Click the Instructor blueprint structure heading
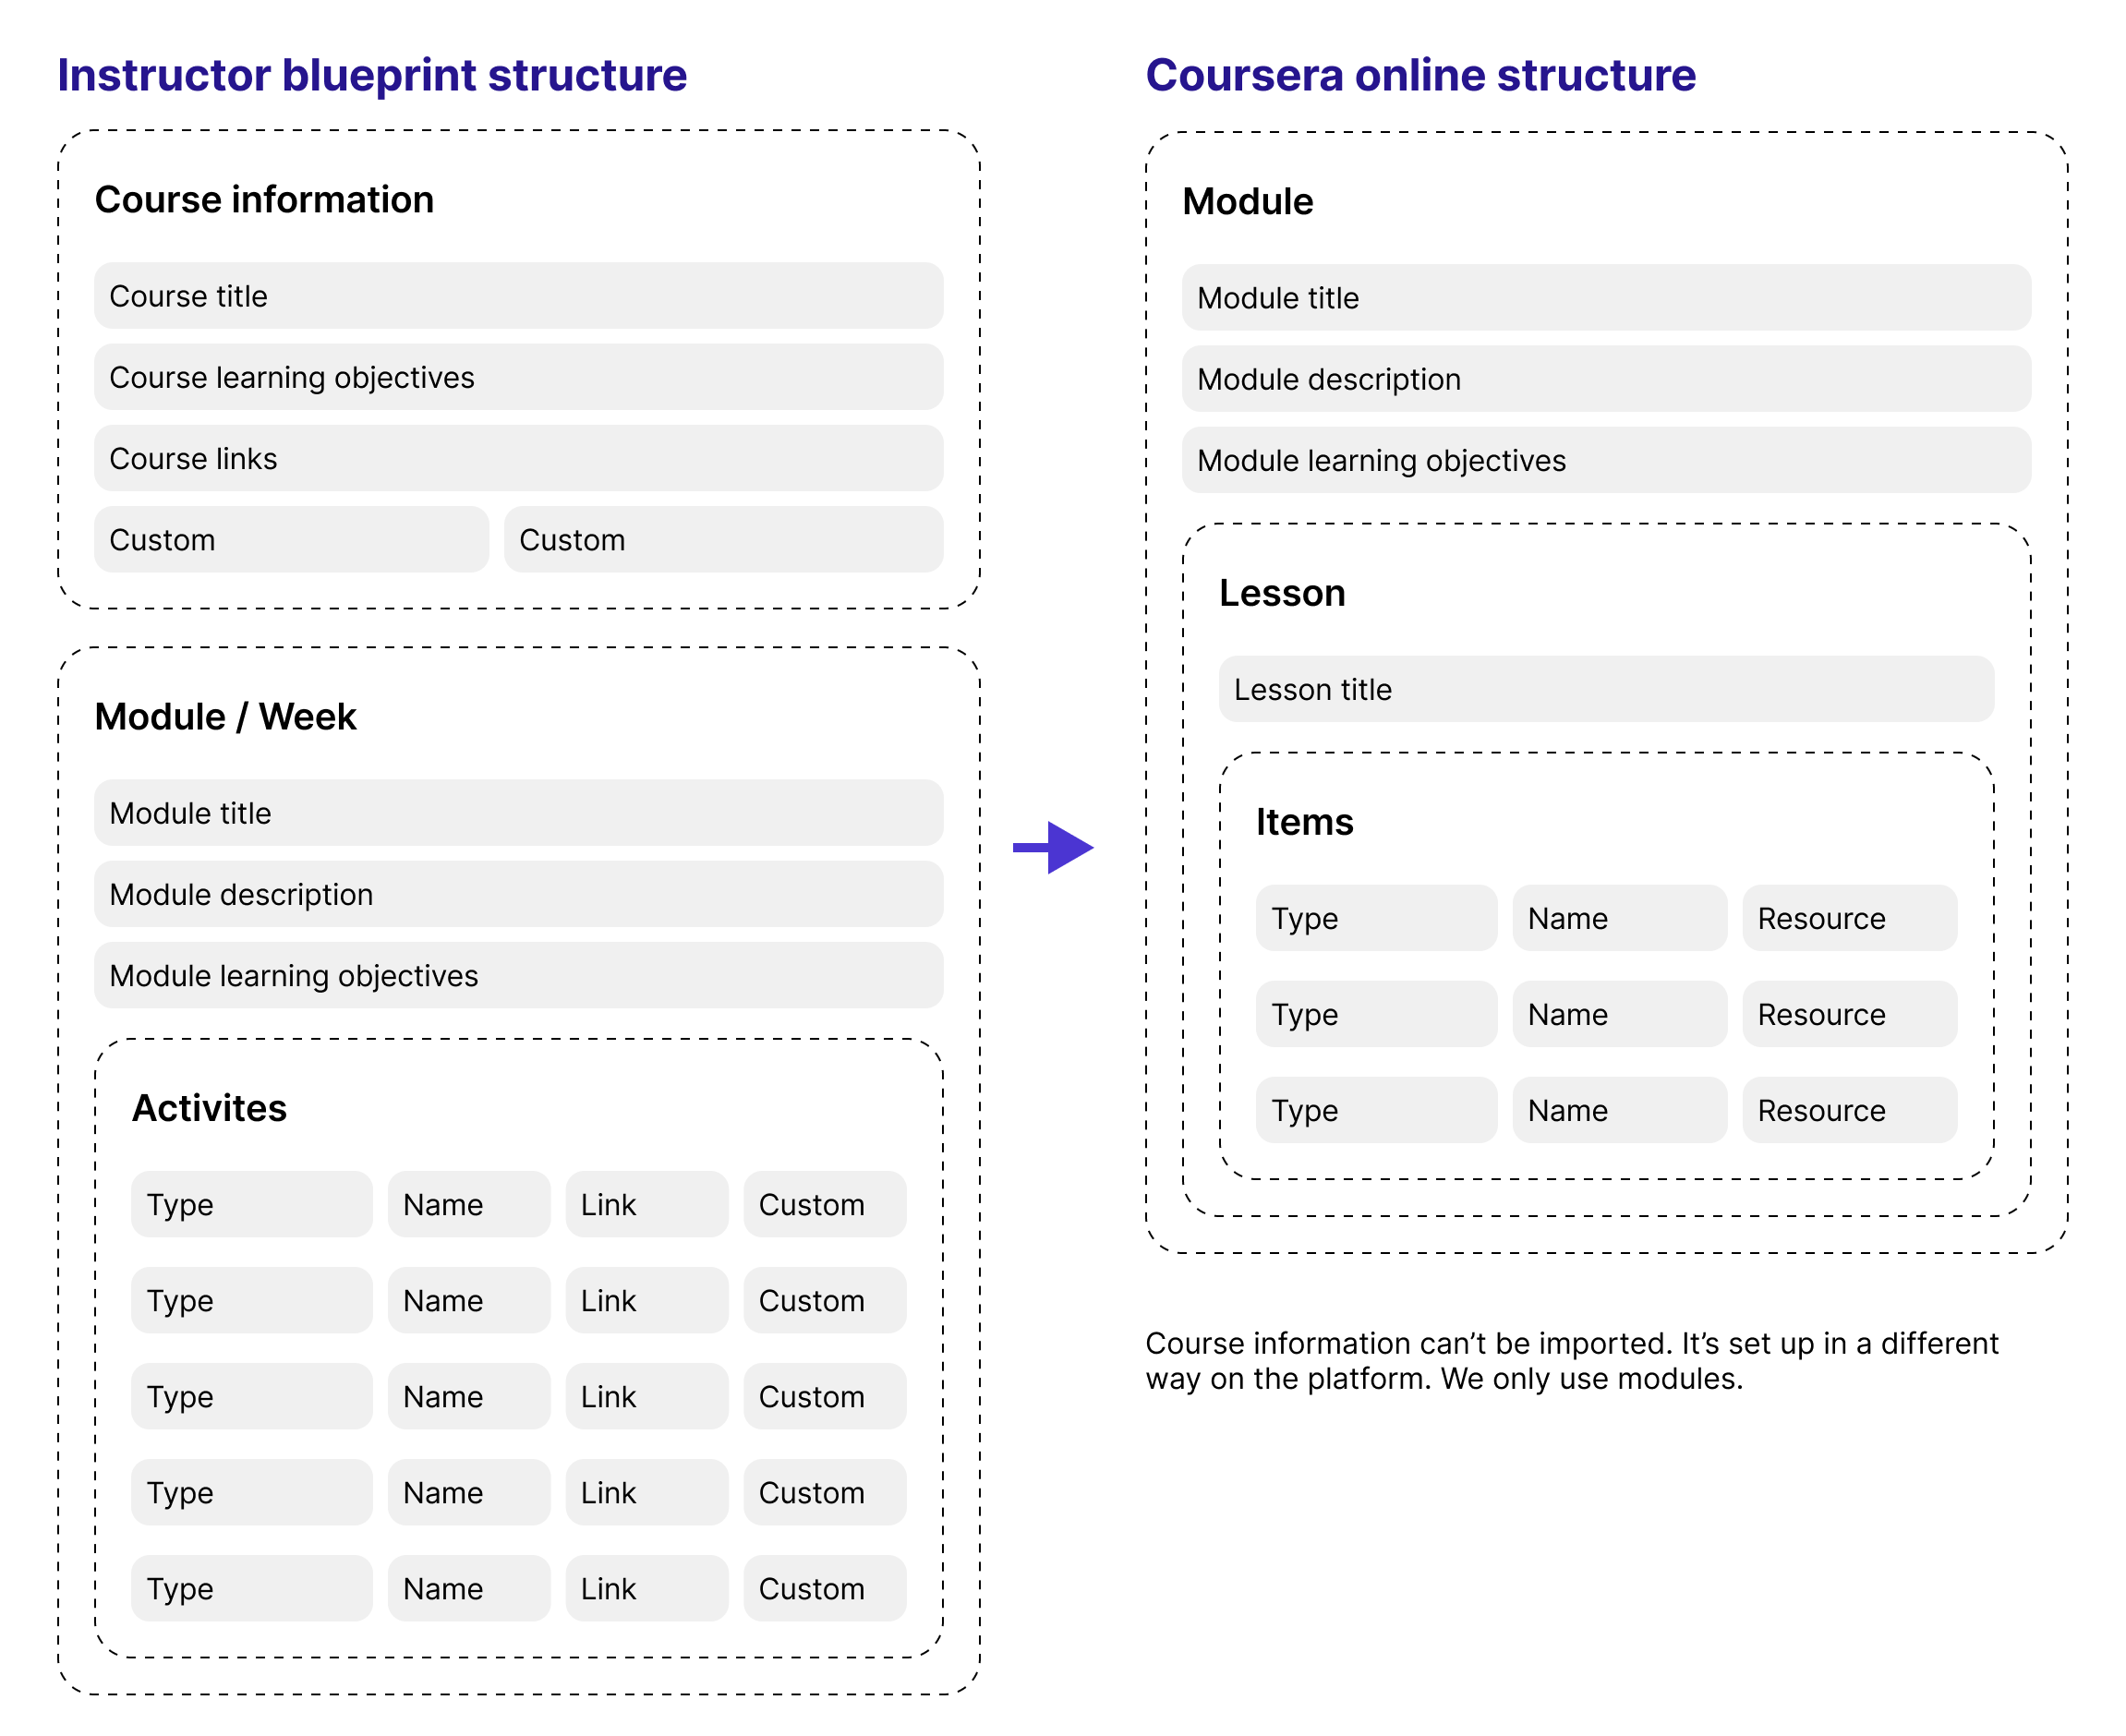This screenshot has height=1736, width=2126. (x=372, y=75)
